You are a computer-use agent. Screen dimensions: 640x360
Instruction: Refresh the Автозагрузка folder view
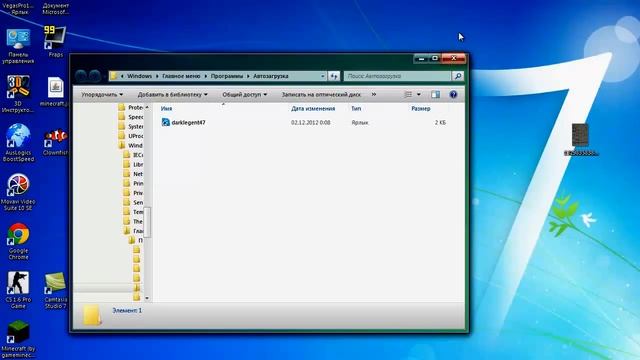(x=334, y=76)
